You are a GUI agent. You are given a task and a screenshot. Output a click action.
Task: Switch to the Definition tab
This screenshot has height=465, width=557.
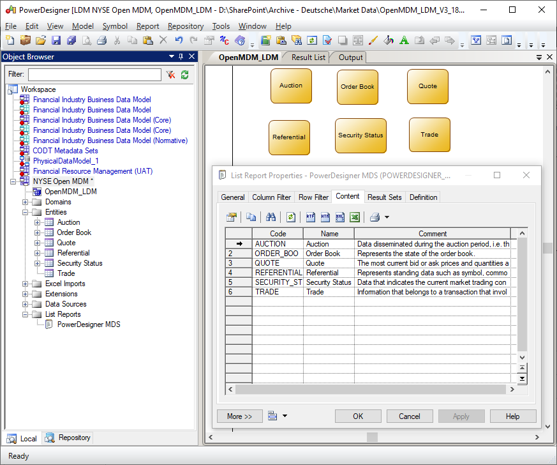point(423,197)
